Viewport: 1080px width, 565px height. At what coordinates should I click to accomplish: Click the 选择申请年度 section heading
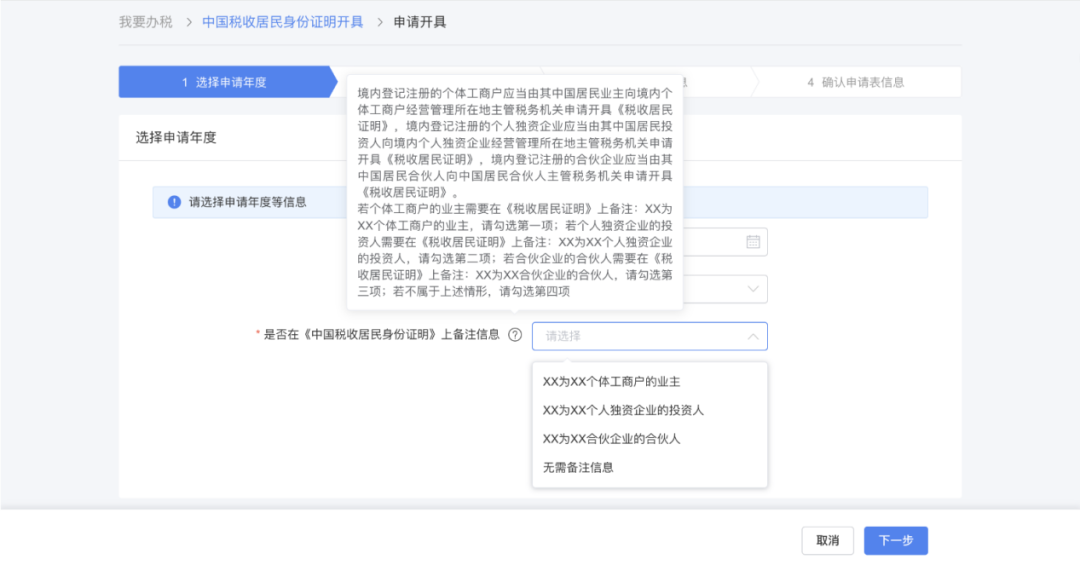pyautogui.click(x=176, y=137)
